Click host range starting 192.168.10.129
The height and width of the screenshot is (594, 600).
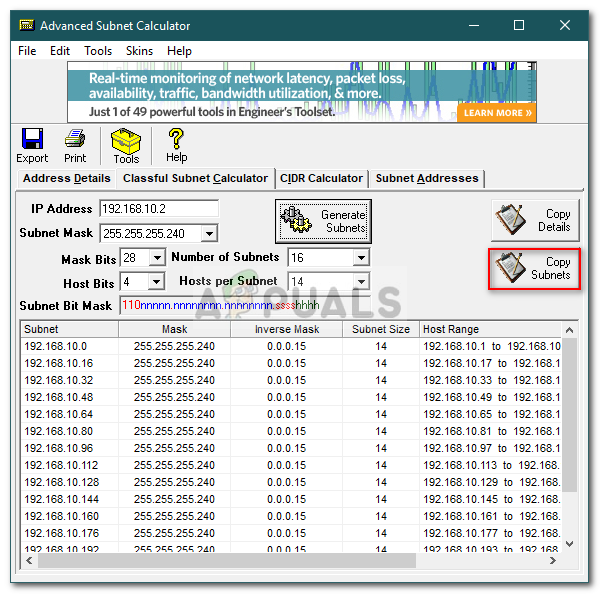(x=491, y=482)
